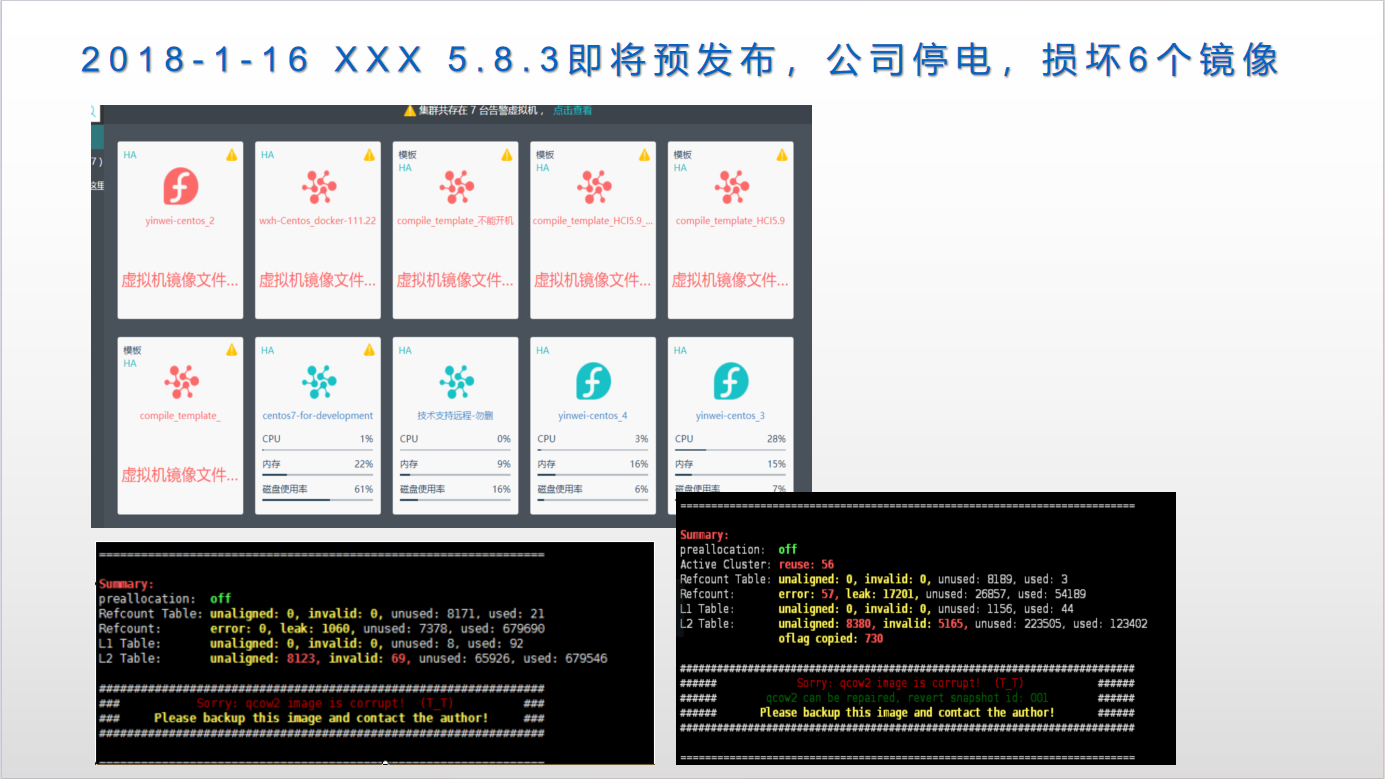Select the centos7-for-development virtual machine card
Viewport: 1385px width, 779px height.
click(x=318, y=423)
